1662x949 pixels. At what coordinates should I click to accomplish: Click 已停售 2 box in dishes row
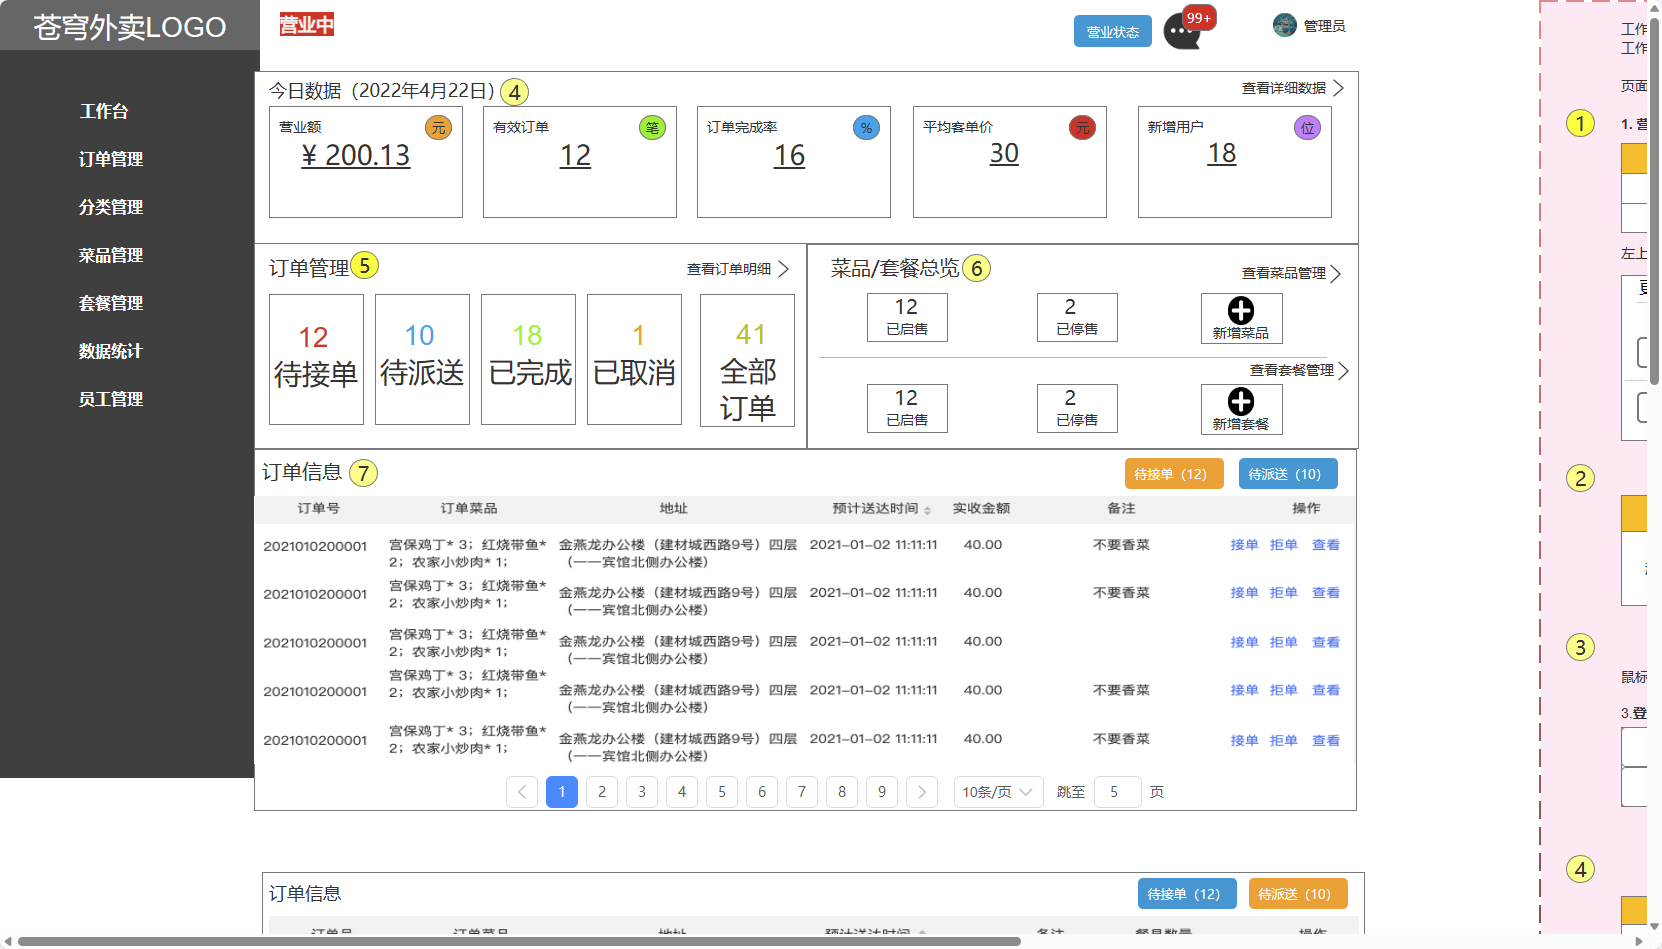(x=1077, y=317)
